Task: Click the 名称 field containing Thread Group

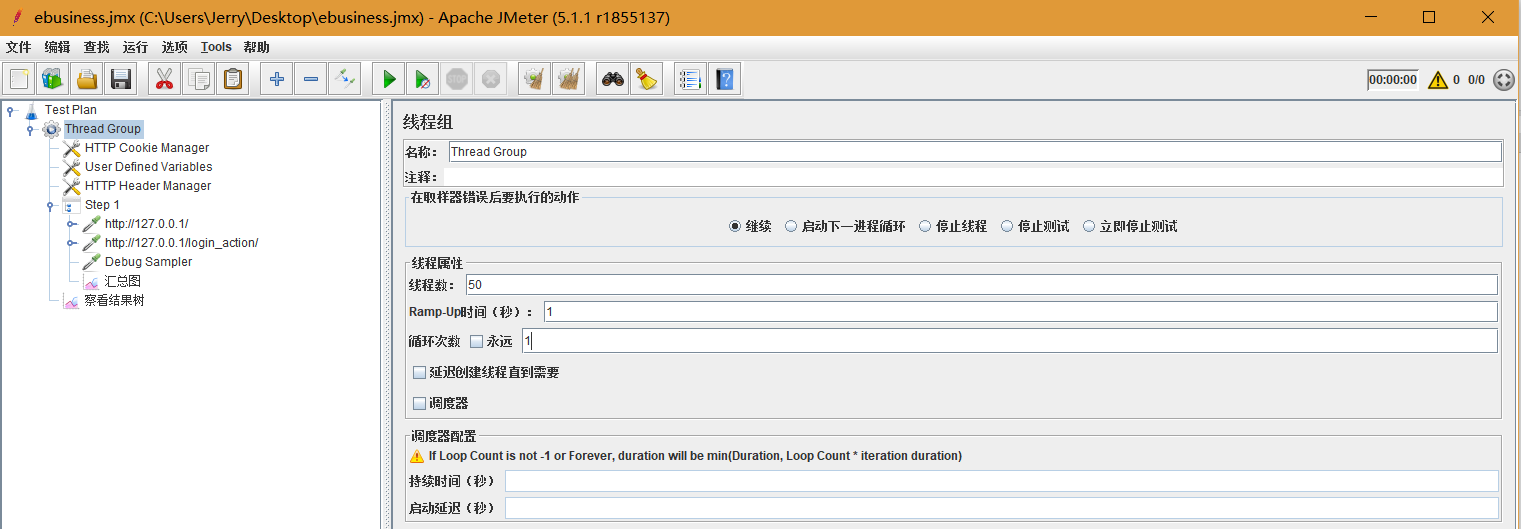Action: (975, 152)
